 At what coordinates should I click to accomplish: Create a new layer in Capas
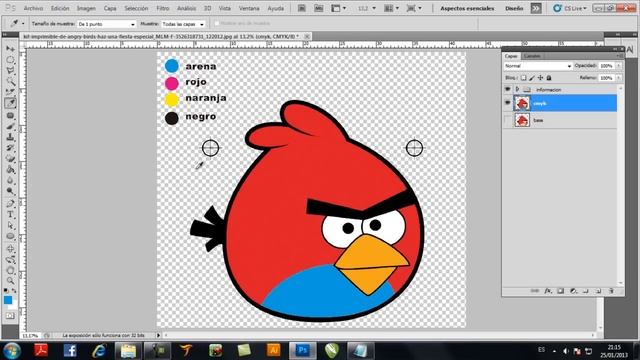[598, 291]
